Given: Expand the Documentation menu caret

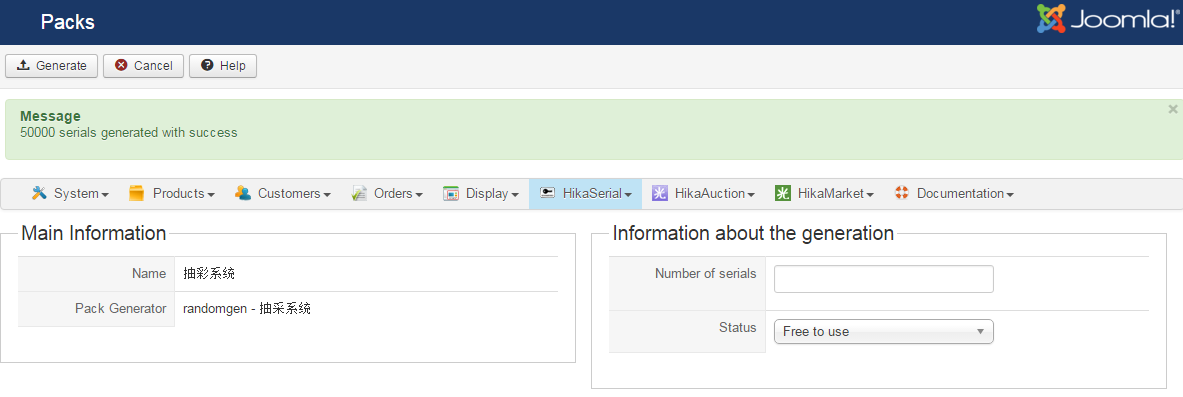Looking at the screenshot, I should tap(1009, 195).
